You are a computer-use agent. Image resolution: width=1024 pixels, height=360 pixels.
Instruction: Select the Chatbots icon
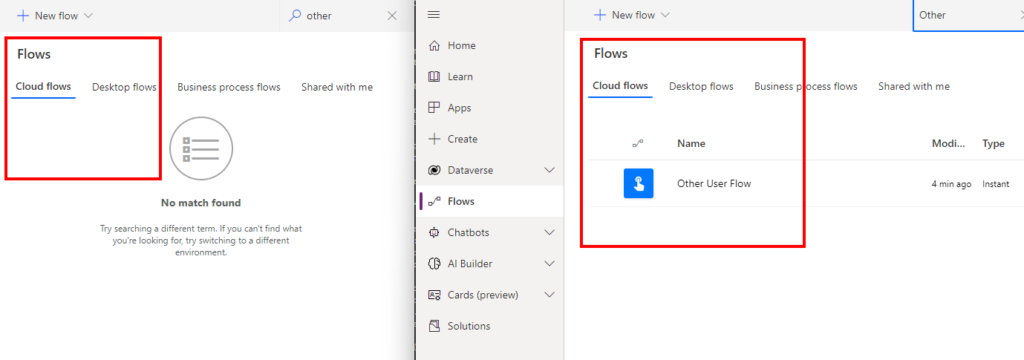click(x=434, y=233)
